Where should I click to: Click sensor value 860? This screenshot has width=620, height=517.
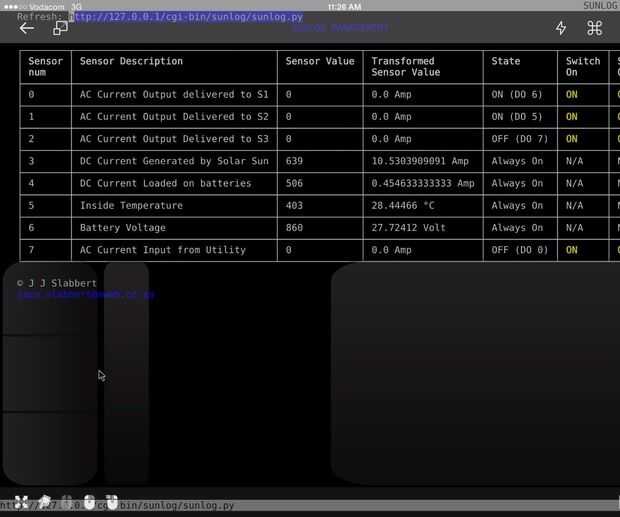point(294,228)
